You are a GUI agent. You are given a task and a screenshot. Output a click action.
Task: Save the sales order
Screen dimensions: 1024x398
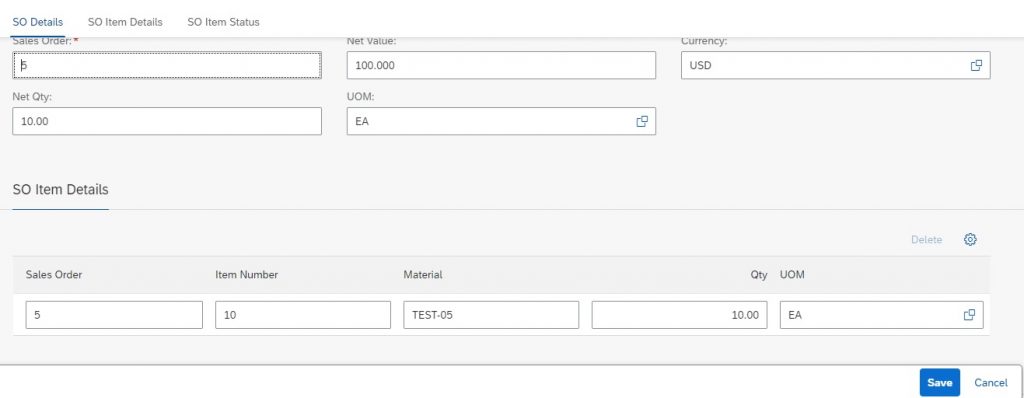coord(940,382)
